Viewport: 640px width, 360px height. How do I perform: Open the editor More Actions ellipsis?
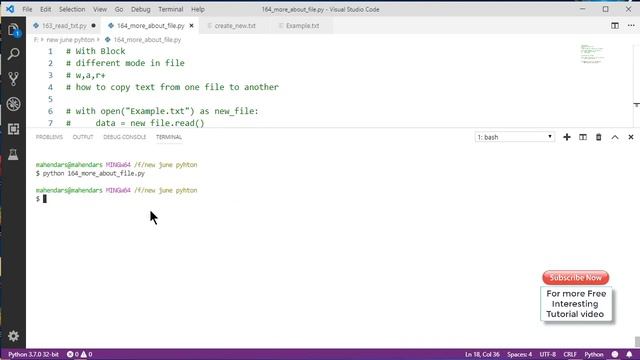[631, 25]
